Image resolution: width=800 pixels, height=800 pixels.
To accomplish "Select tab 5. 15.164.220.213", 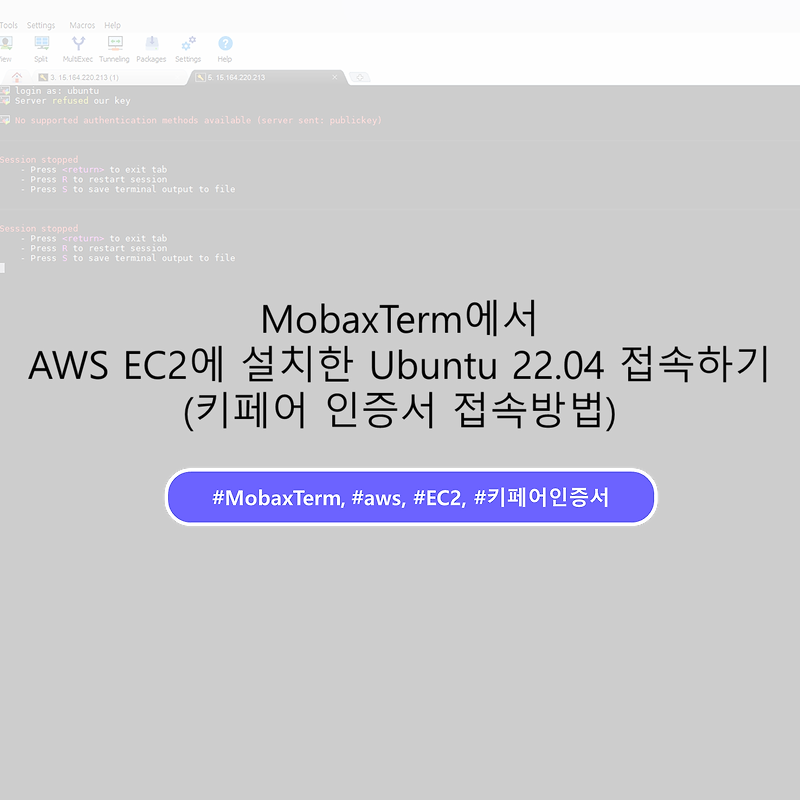I will 260,76.
